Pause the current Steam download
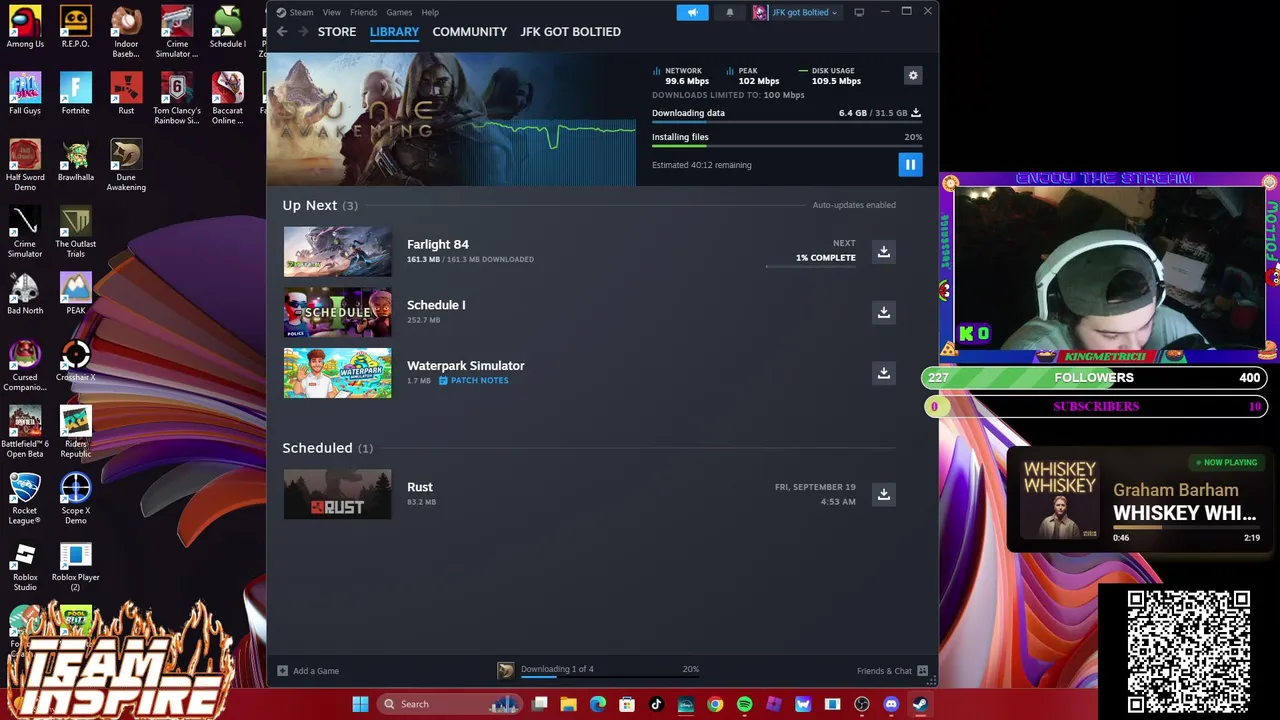The width and height of the screenshot is (1280, 720). click(x=910, y=164)
